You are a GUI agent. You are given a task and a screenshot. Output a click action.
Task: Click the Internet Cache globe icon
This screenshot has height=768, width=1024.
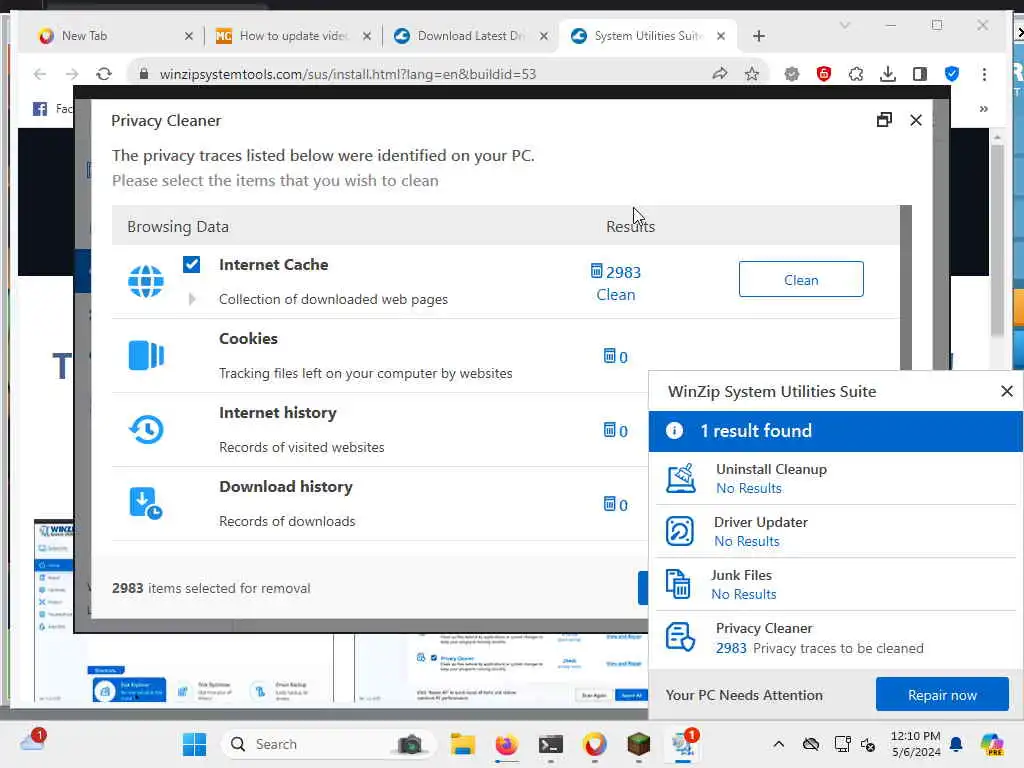pyautogui.click(x=146, y=281)
